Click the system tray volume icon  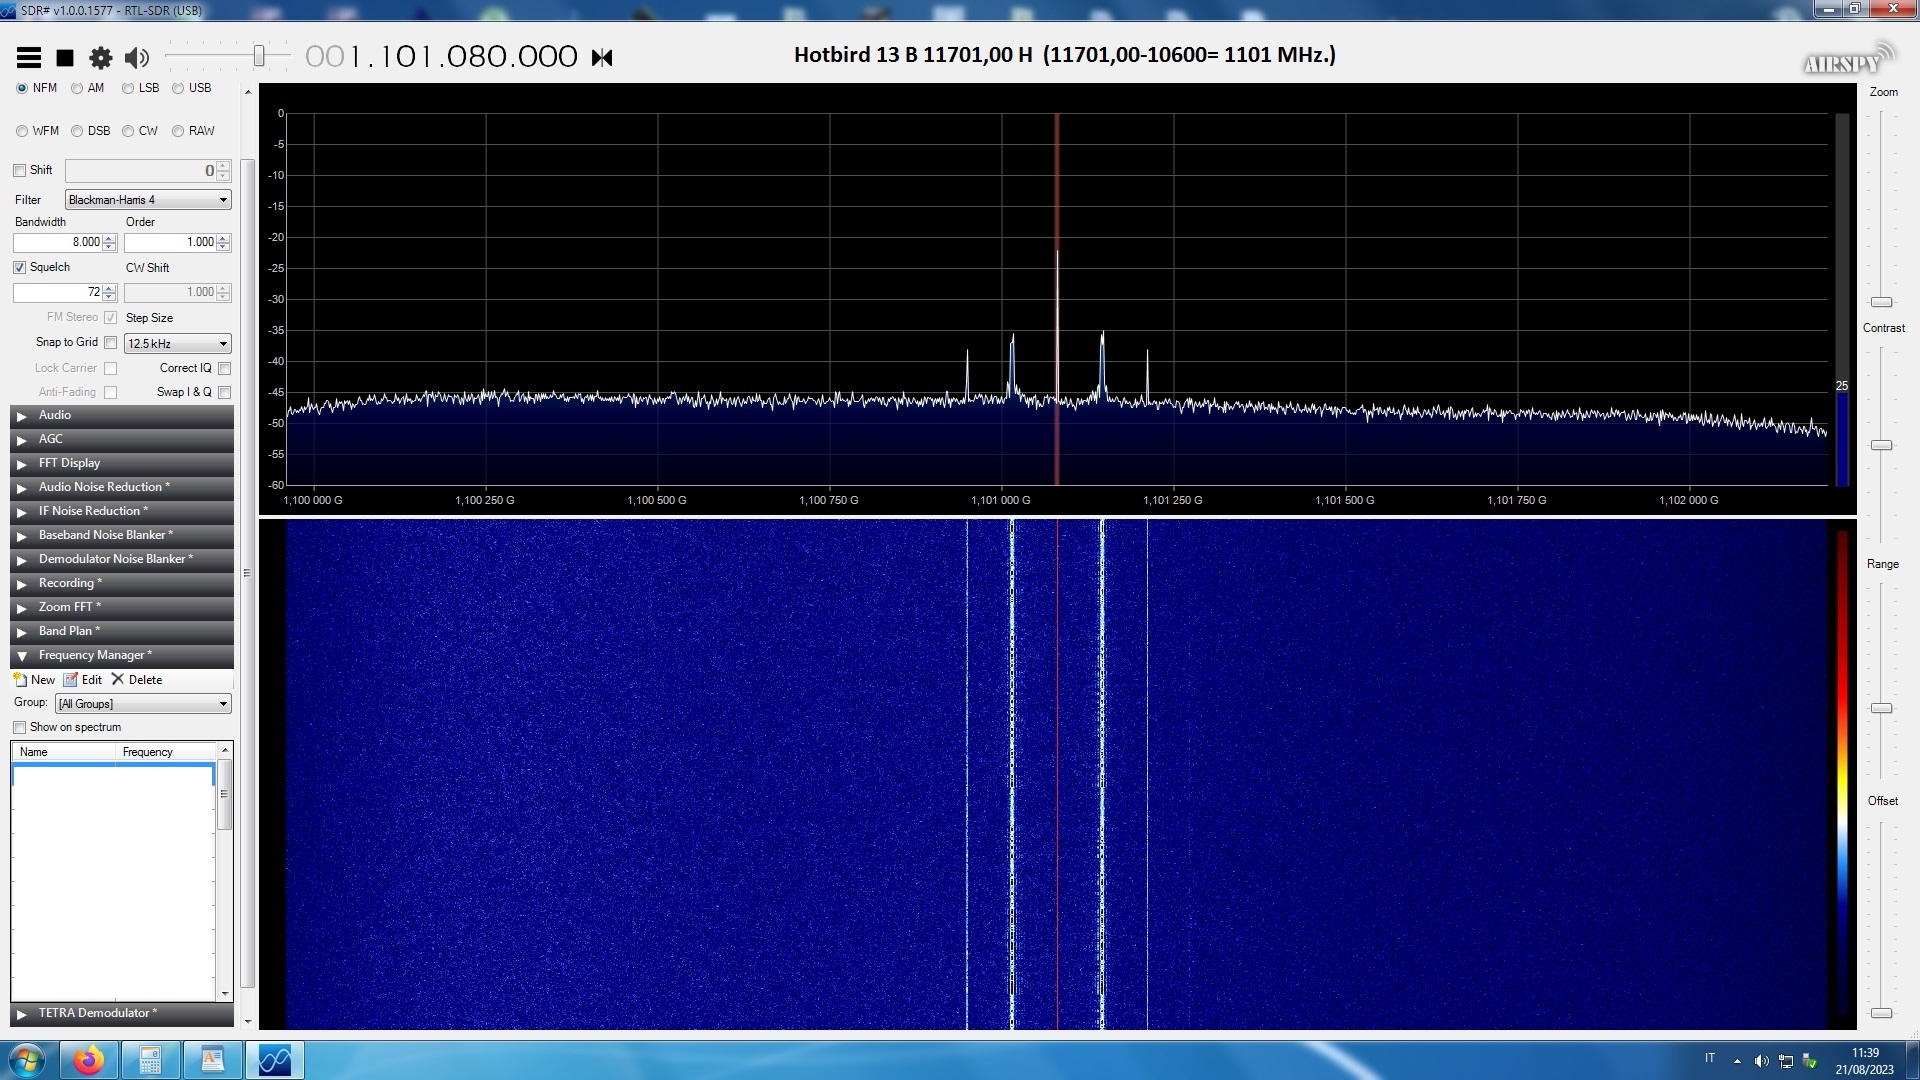coord(1761,1061)
